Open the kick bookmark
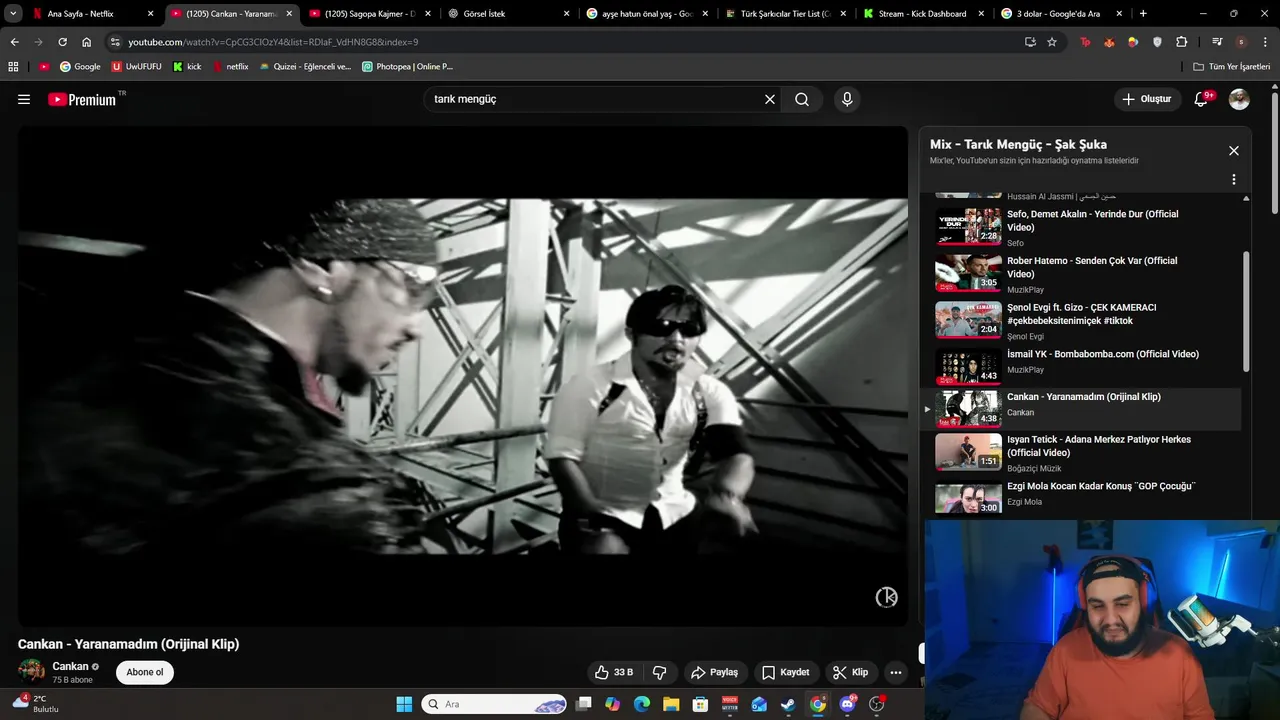 [187, 66]
